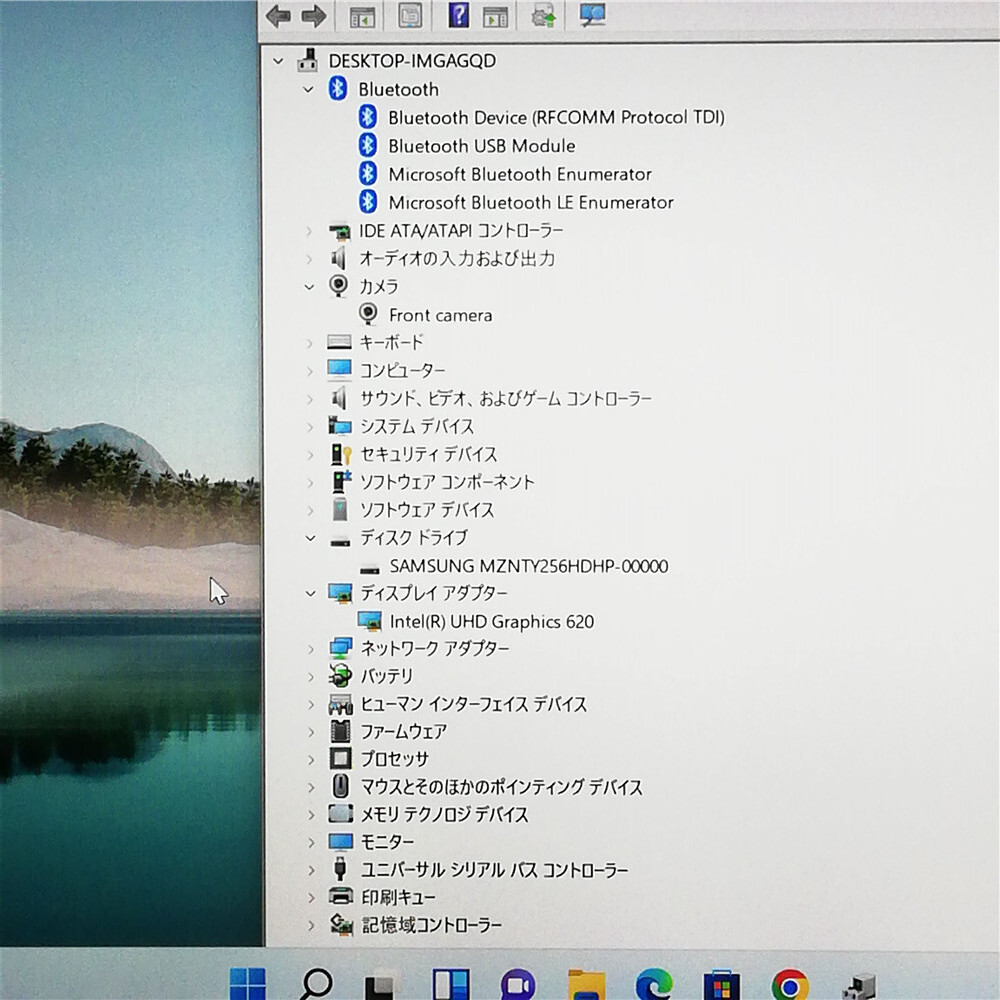The width and height of the screenshot is (1000, 1000).
Task: Expand the プロセッサ category
Action: [x=311, y=760]
